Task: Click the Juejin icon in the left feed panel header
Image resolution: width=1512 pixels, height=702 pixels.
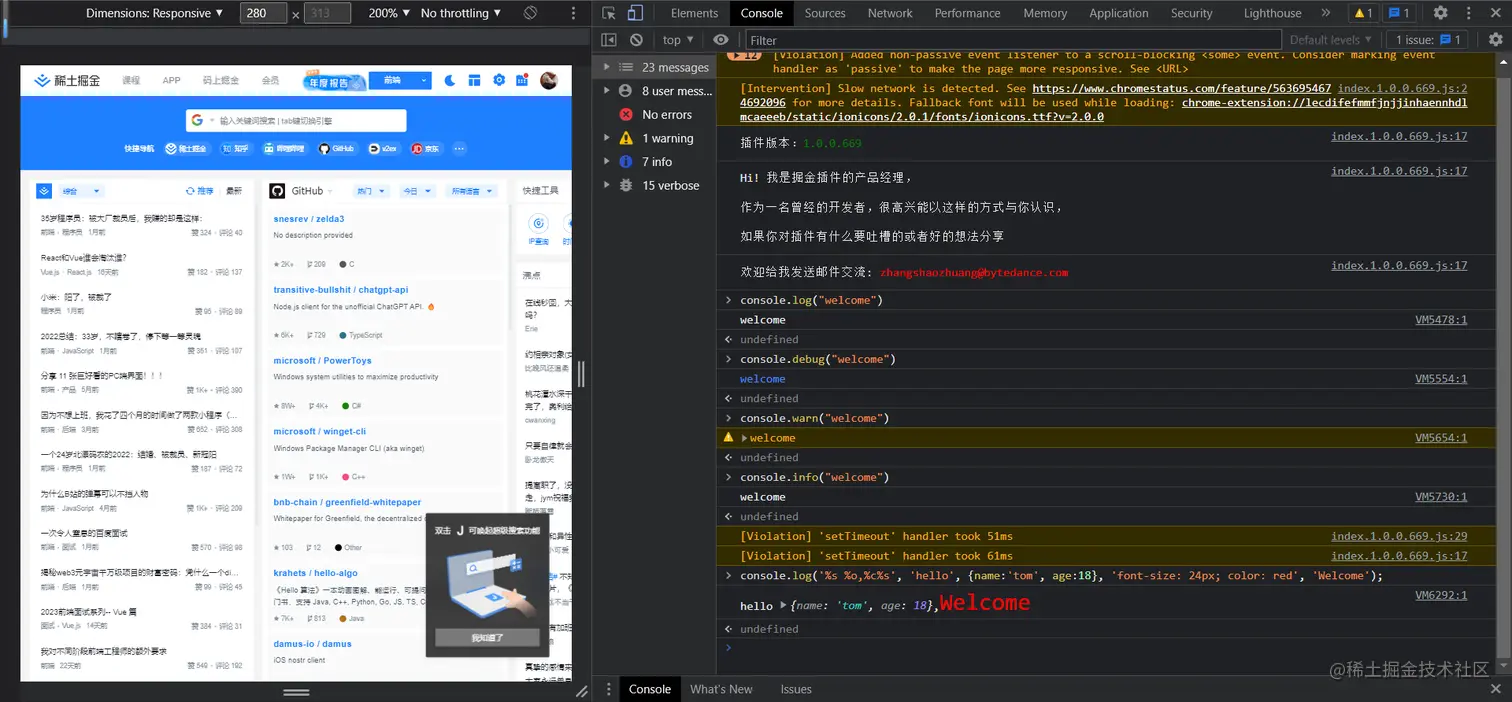Action: coord(44,190)
